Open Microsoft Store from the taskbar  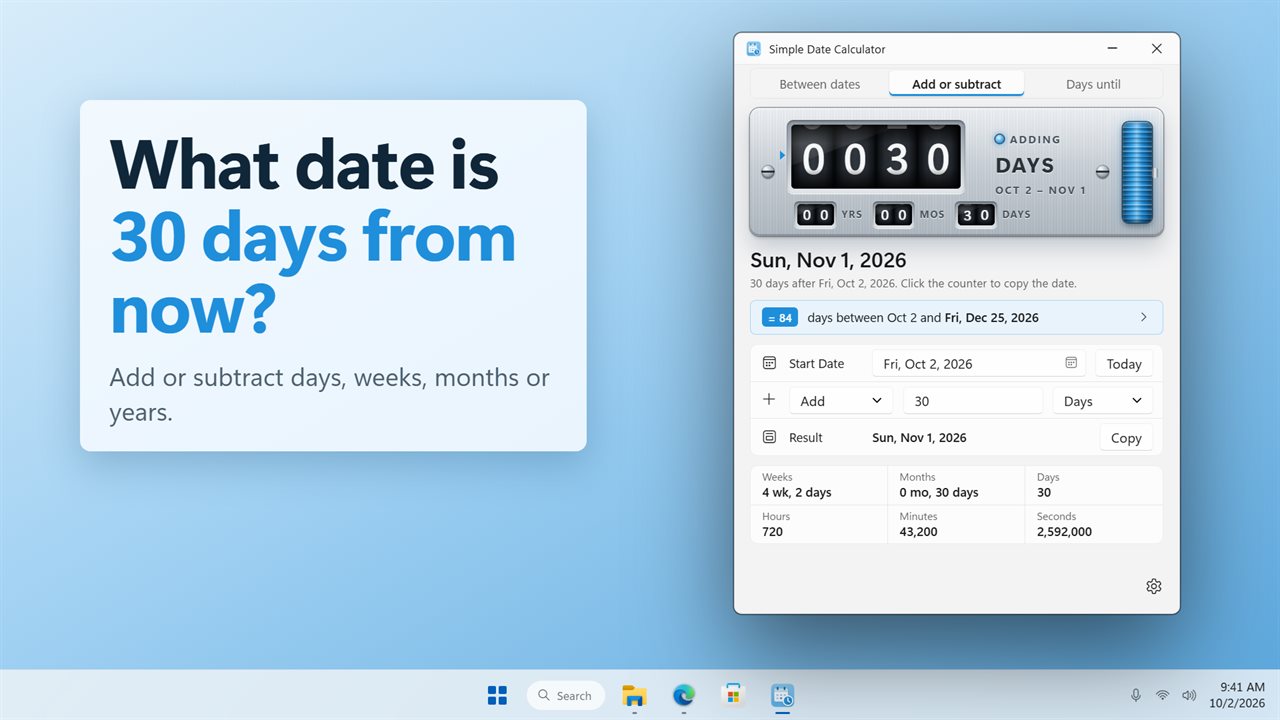[733, 695]
